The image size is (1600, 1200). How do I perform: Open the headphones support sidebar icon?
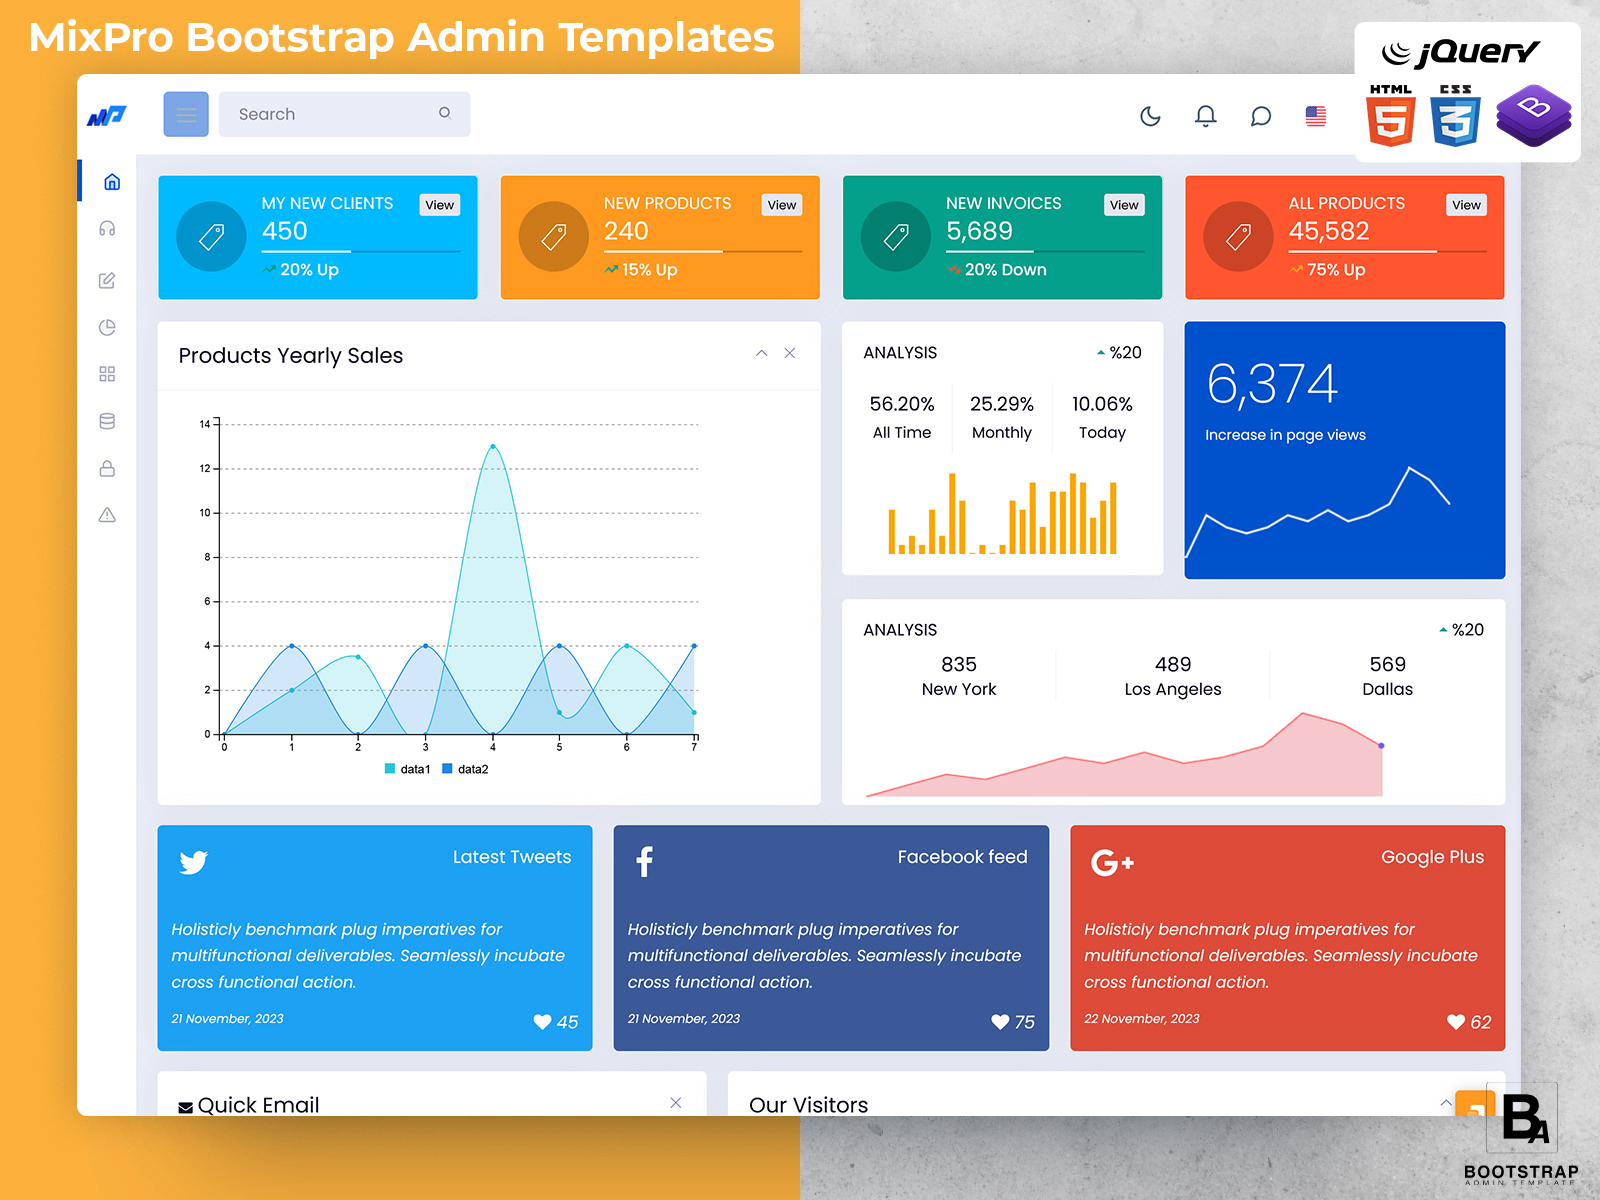(x=107, y=229)
